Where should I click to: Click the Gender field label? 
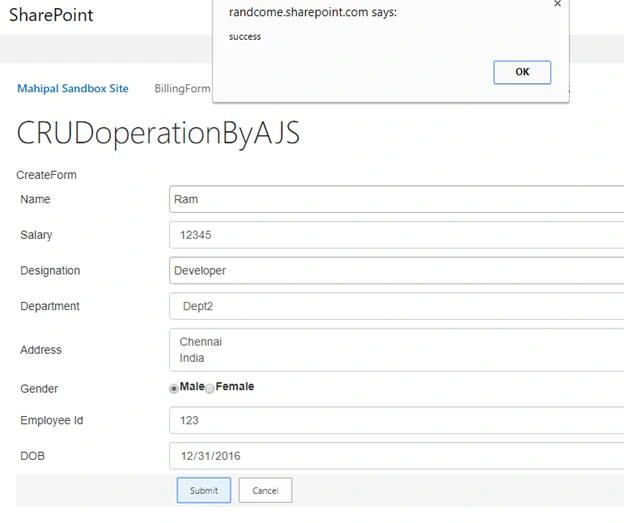(39, 388)
